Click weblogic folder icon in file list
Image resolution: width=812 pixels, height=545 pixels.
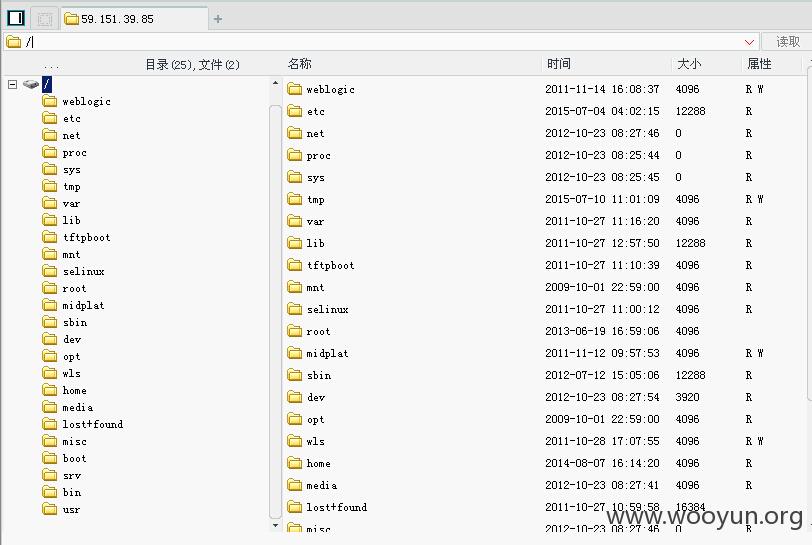tap(295, 89)
